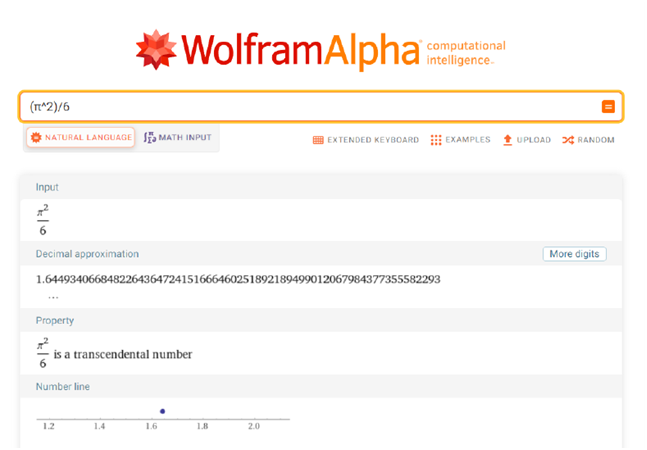Image resolution: width=647 pixels, height=450 pixels.
Task: Click the decimal value 1.64493406684...
Action: (238, 280)
